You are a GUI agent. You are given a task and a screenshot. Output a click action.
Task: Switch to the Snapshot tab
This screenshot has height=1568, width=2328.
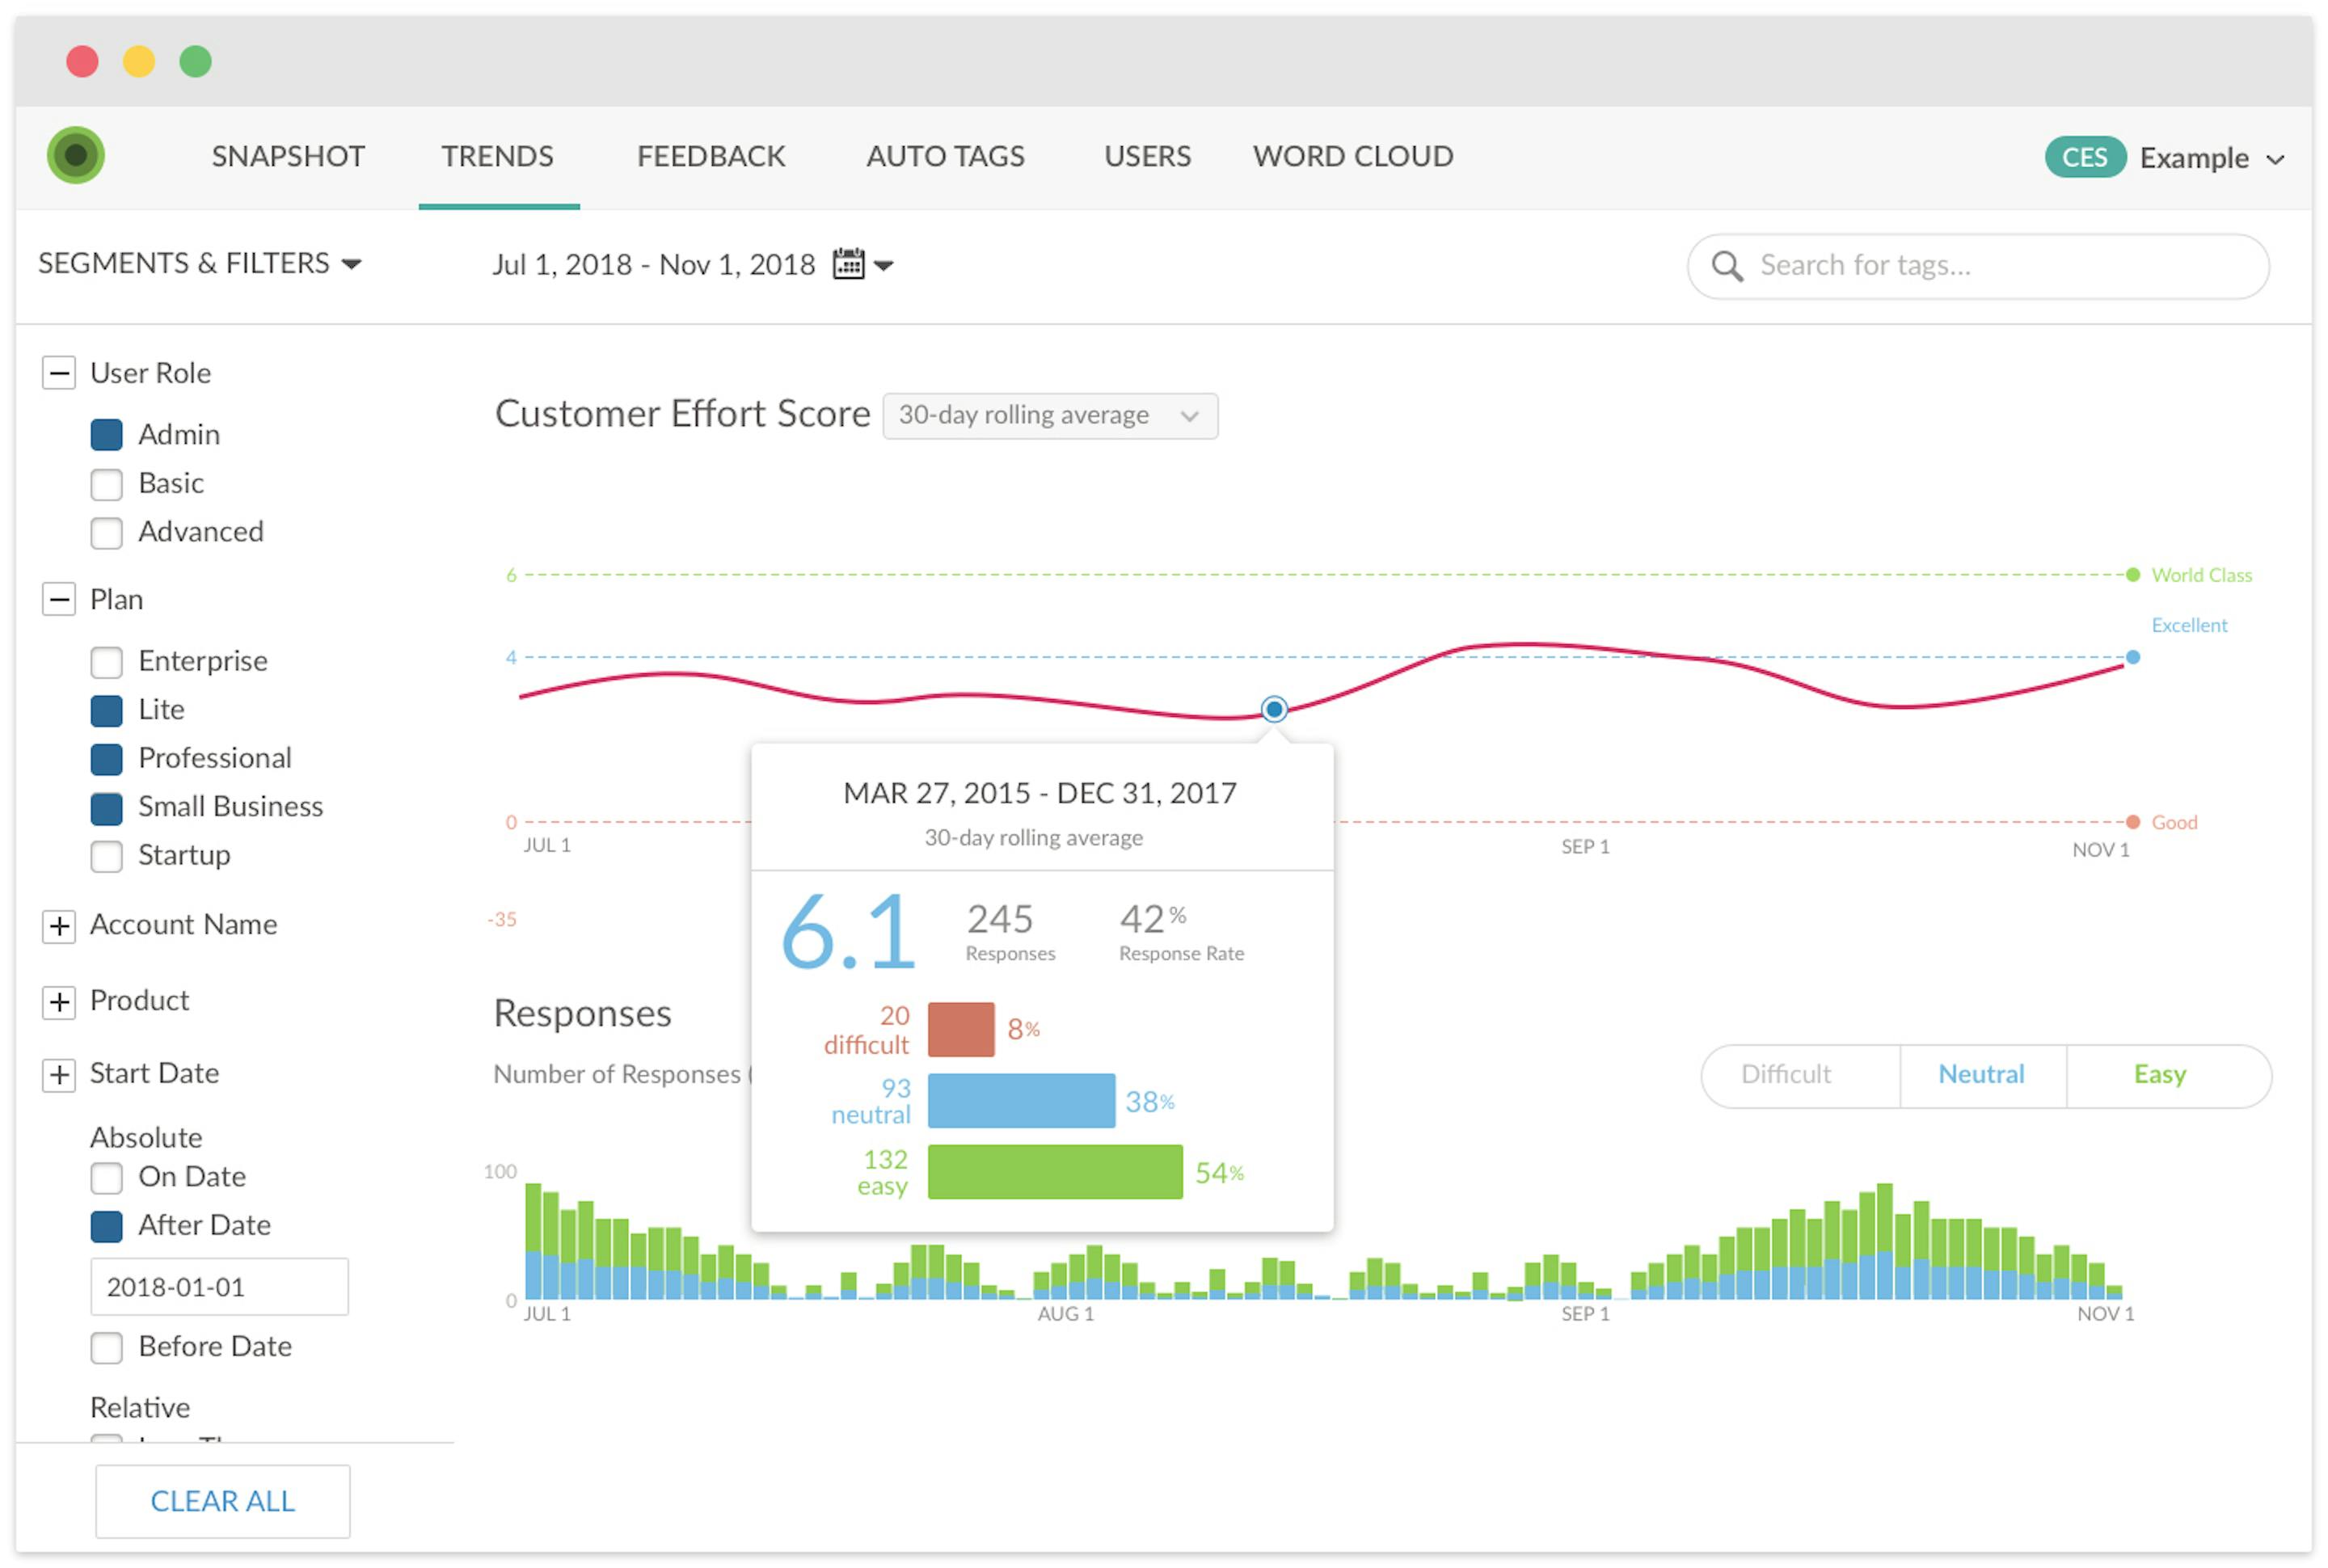point(288,156)
